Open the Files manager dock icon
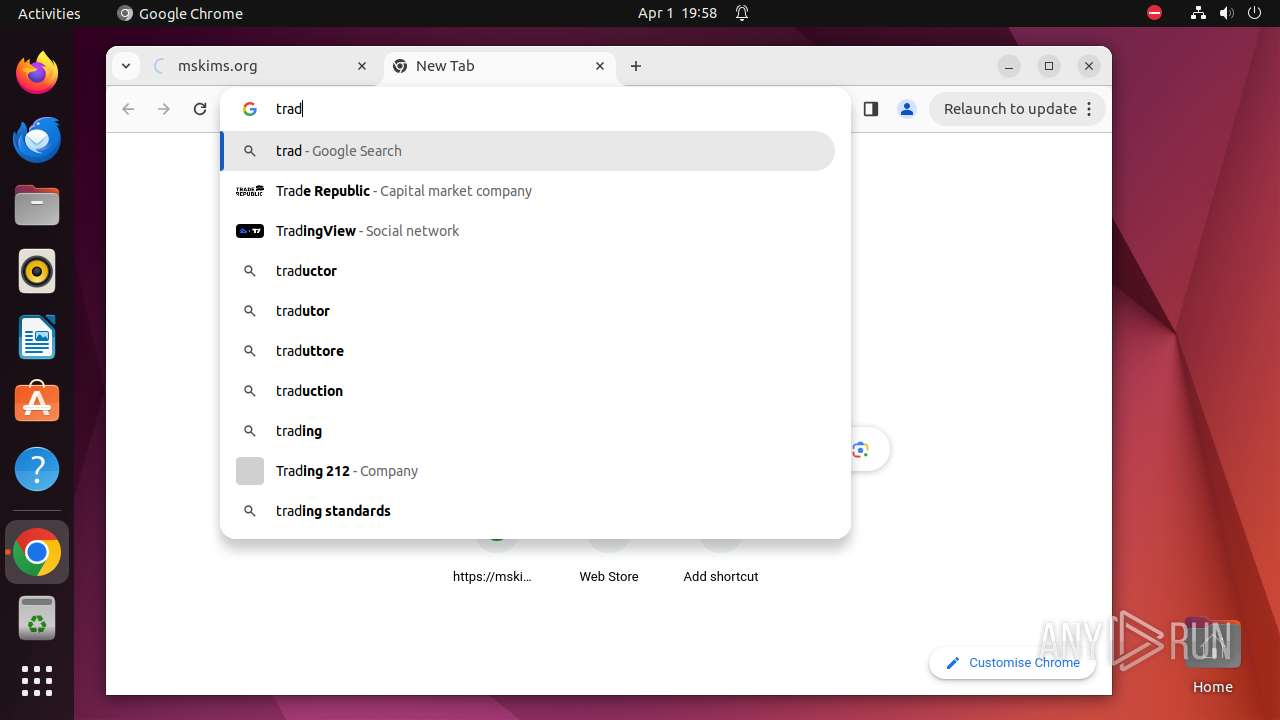The height and width of the screenshot is (720, 1280). point(37,205)
